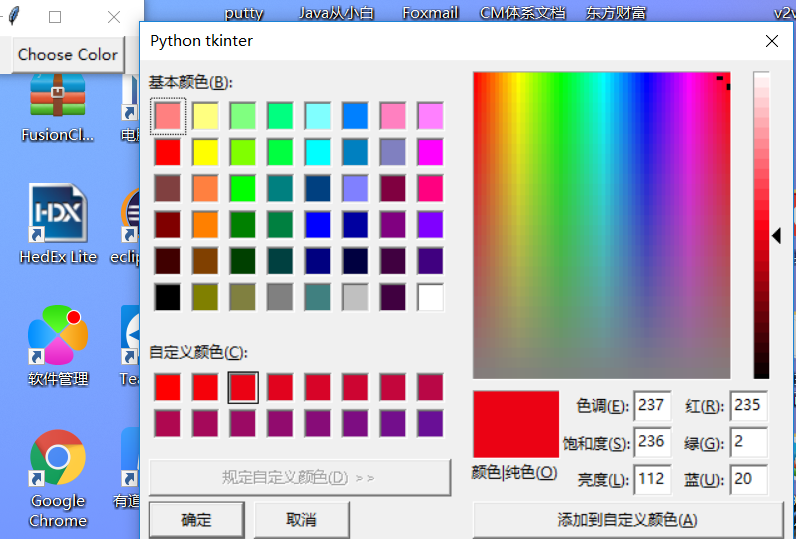The height and width of the screenshot is (539, 796).
Task: Select the violet purple fourth-row swatch
Action: pyautogui.click(x=430, y=225)
